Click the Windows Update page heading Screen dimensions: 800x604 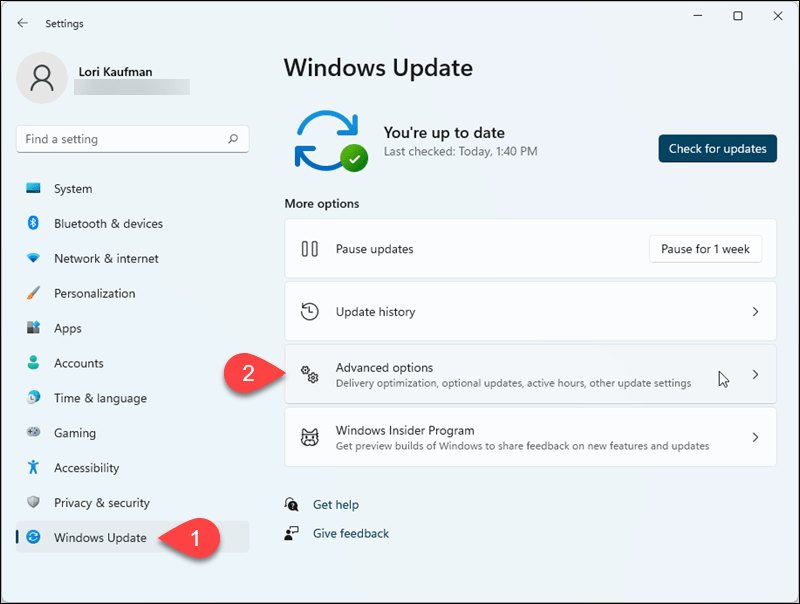coord(379,68)
